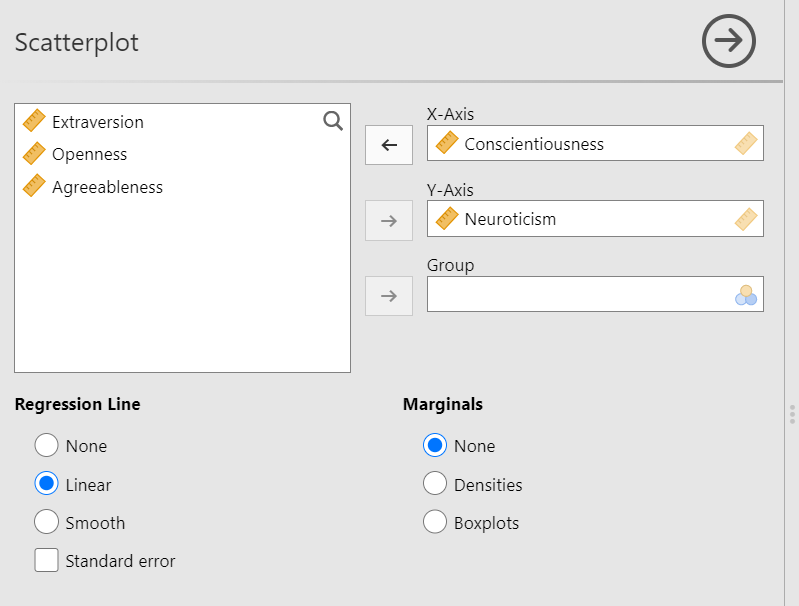This screenshot has width=799, height=606.
Task: Click the left arrow to remove X-Axis variable
Action: click(x=389, y=145)
